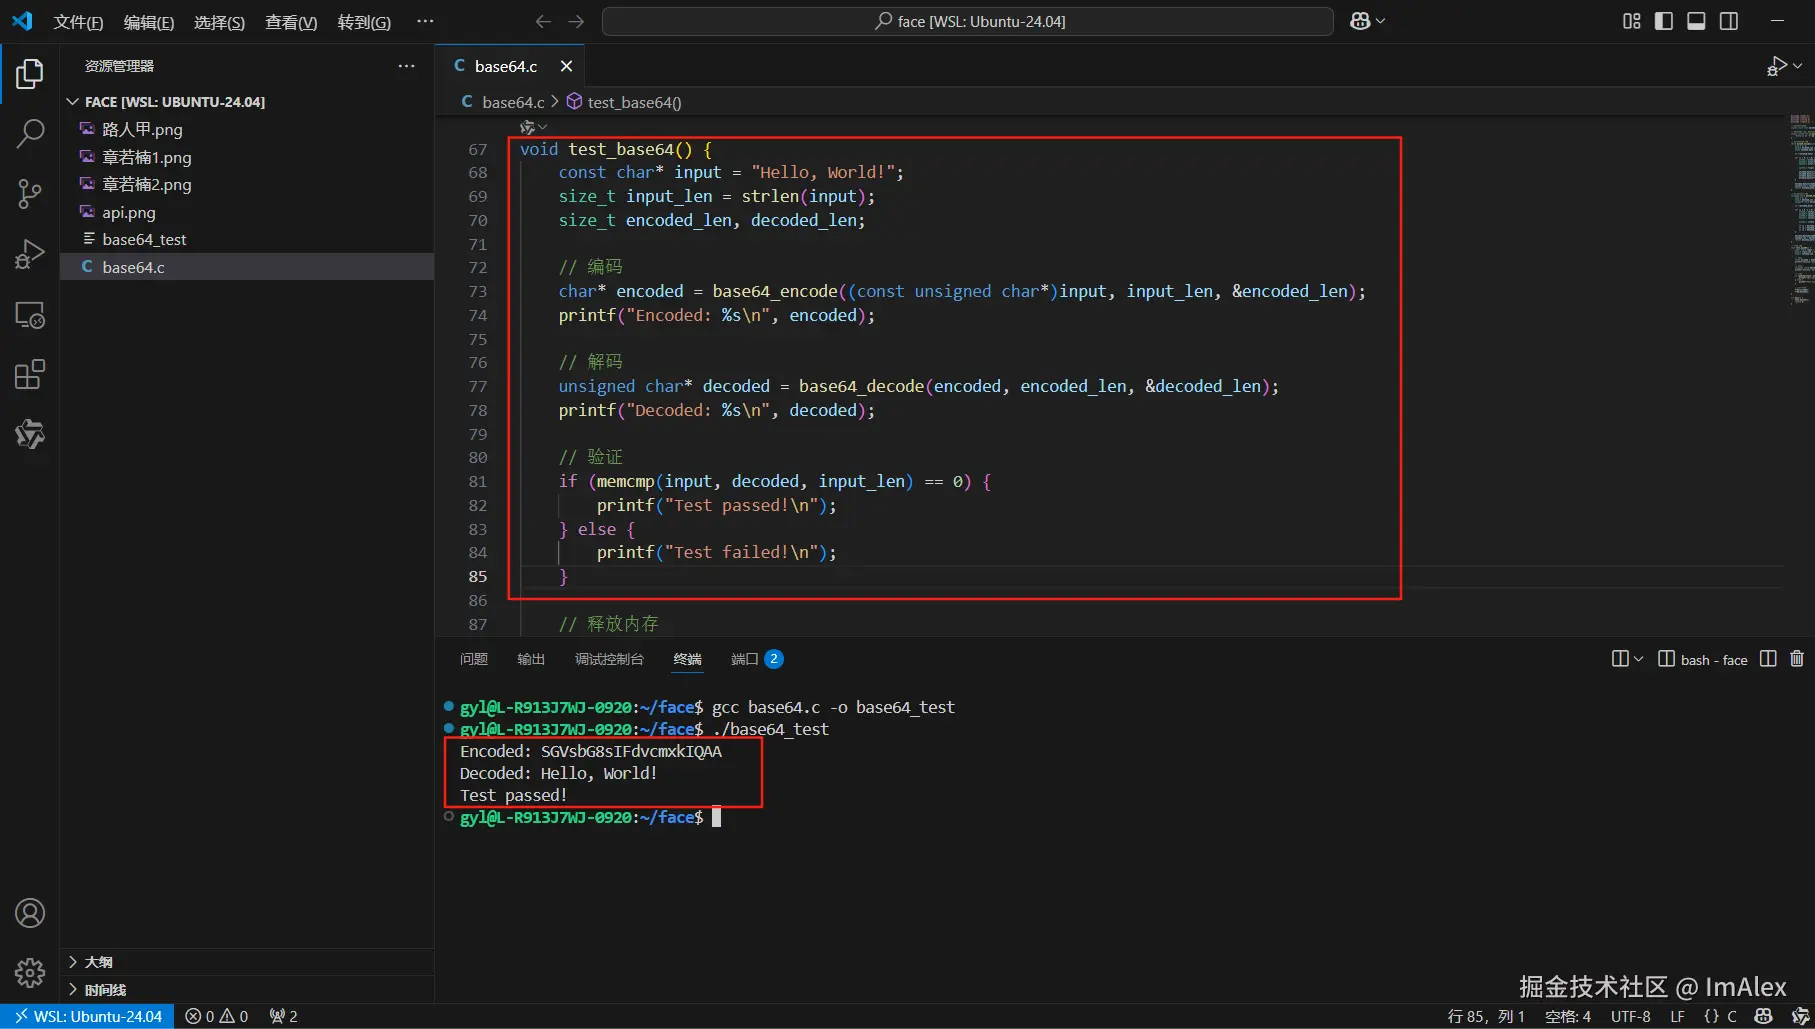Toggle the bottom panel layout button
Screen dimensions: 1815x1029
[1696, 21]
